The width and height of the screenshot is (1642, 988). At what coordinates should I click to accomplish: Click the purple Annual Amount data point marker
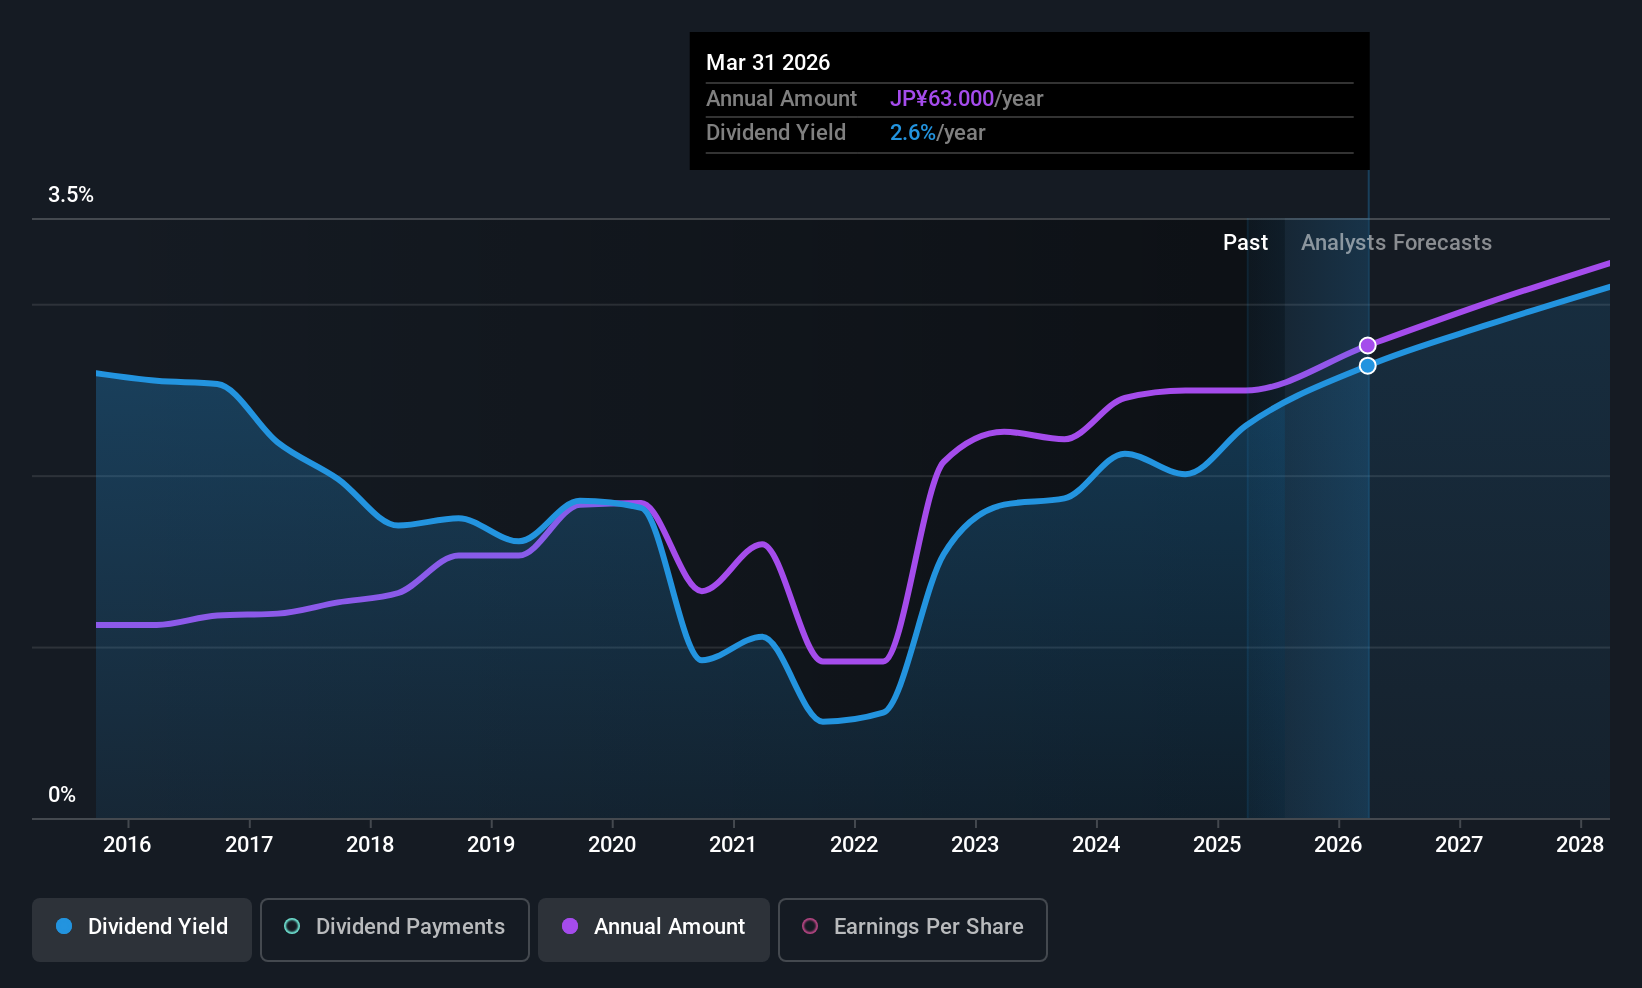(1367, 346)
